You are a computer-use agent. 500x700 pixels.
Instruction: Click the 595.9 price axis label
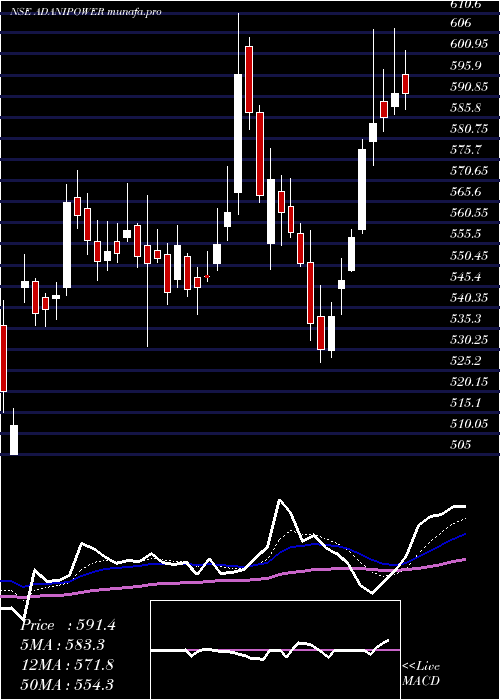pos(465,66)
